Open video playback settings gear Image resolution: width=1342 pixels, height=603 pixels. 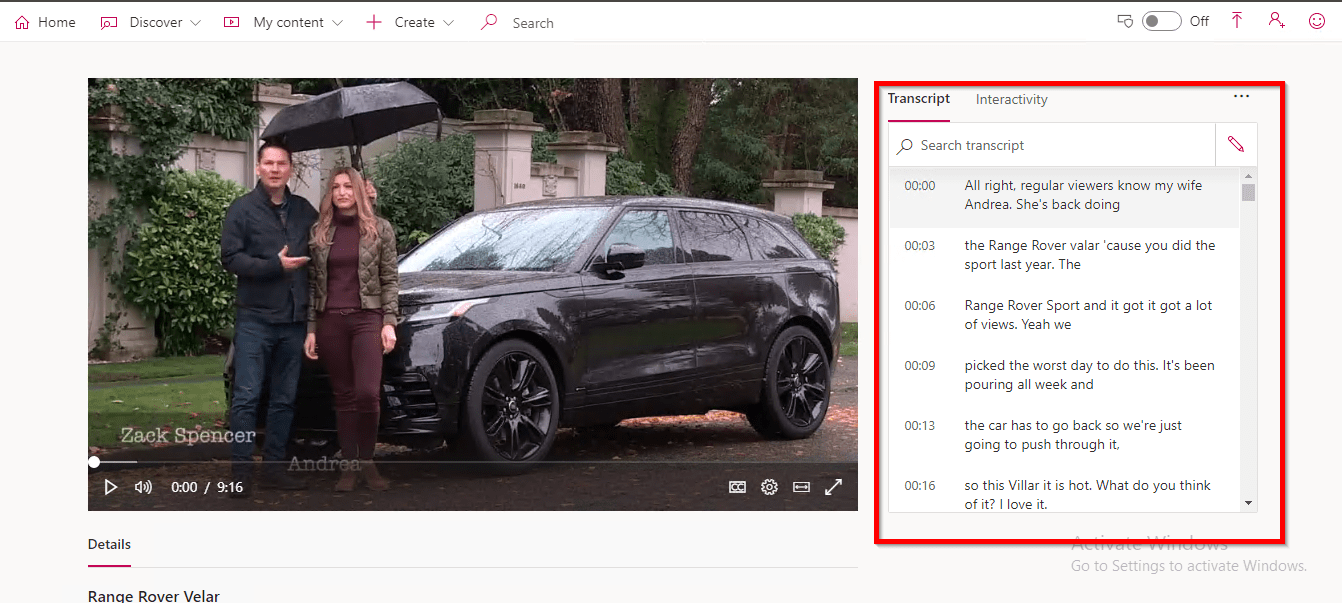[769, 487]
